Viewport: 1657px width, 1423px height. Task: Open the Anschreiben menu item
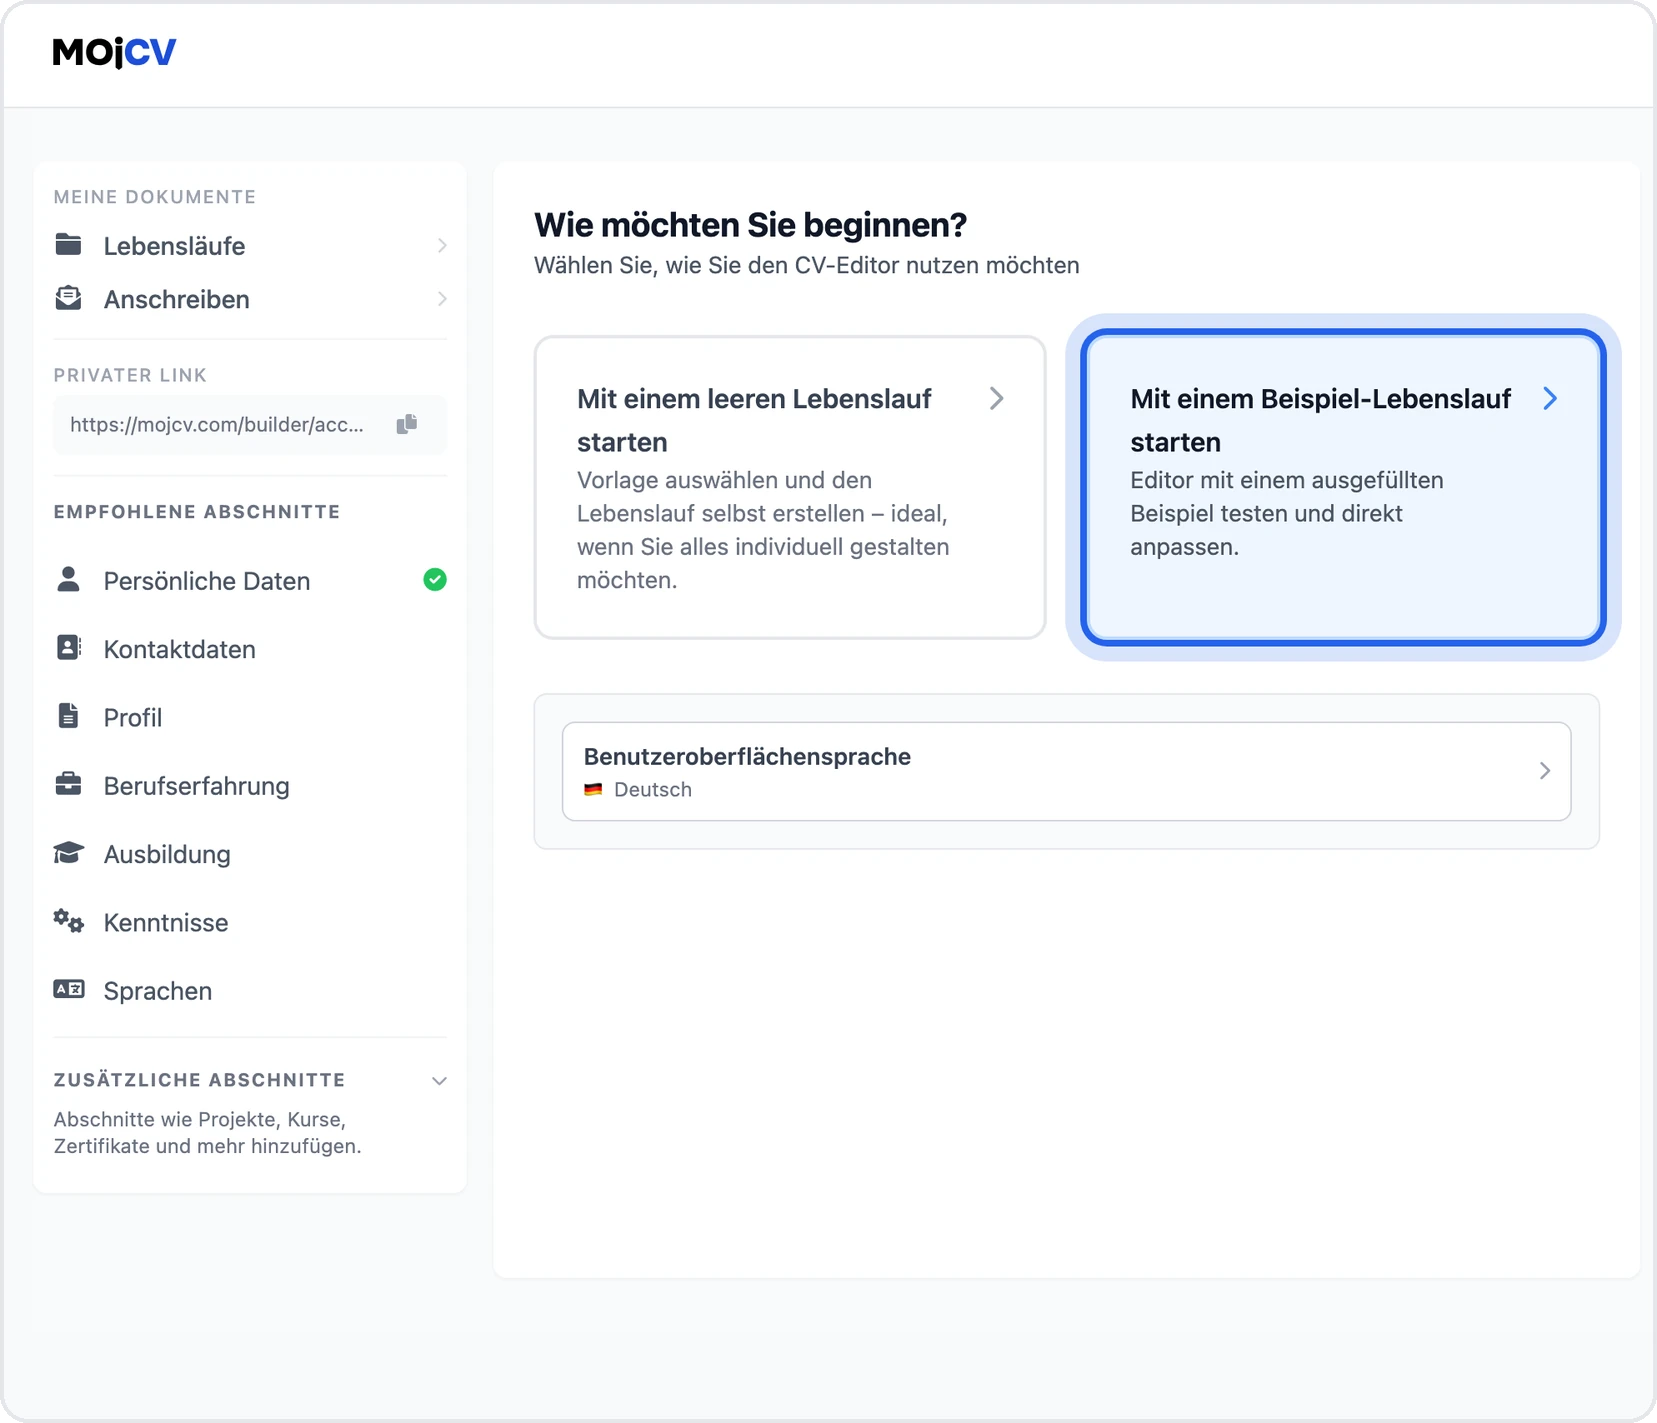250,299
